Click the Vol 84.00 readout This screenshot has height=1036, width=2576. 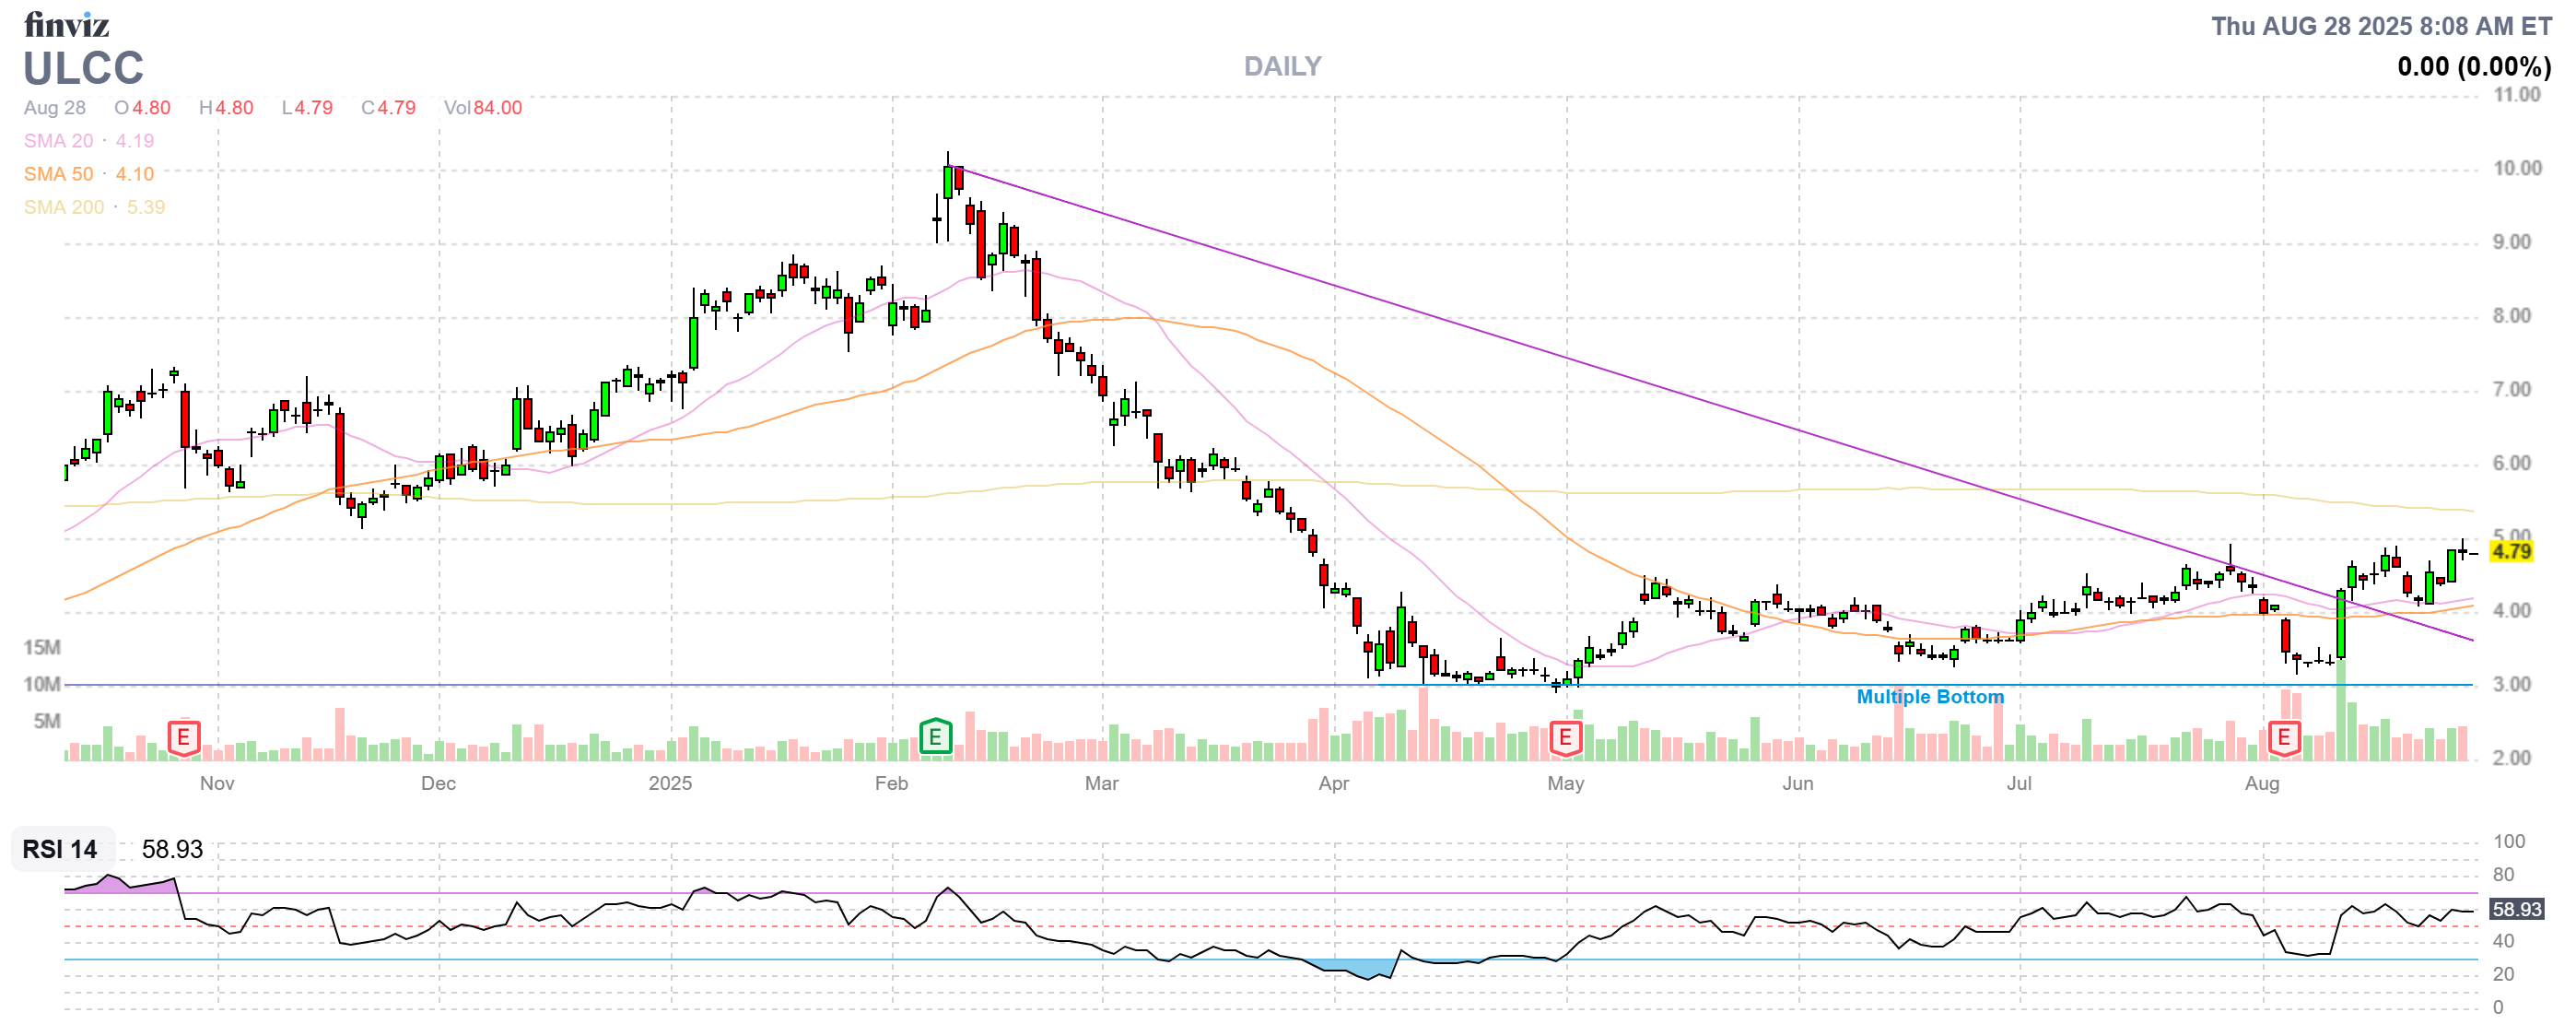point(482,107)
